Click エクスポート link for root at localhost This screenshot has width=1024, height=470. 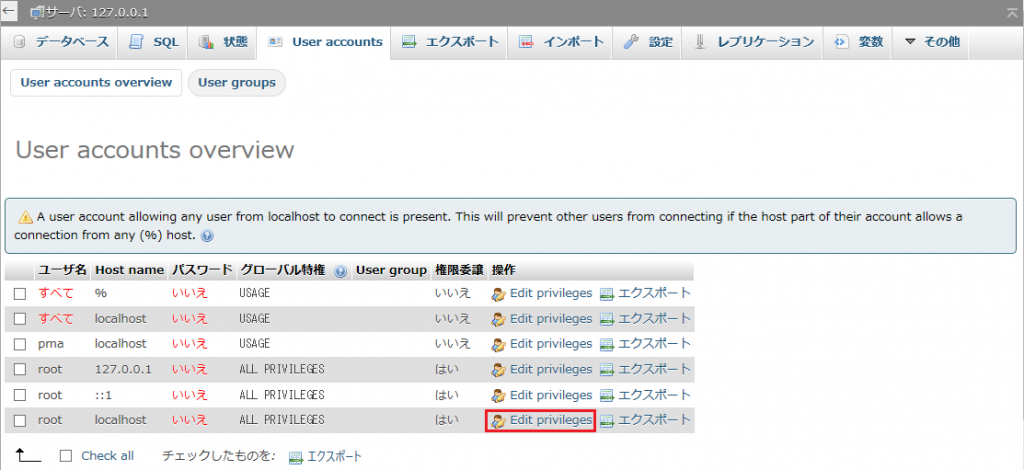coord(645,420)
